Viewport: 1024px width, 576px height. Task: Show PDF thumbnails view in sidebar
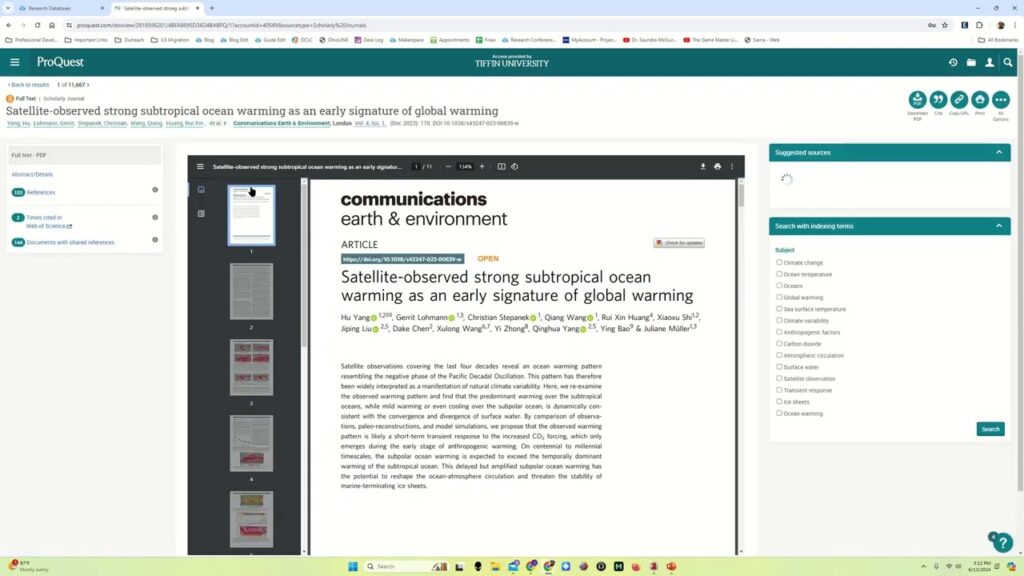201,190
